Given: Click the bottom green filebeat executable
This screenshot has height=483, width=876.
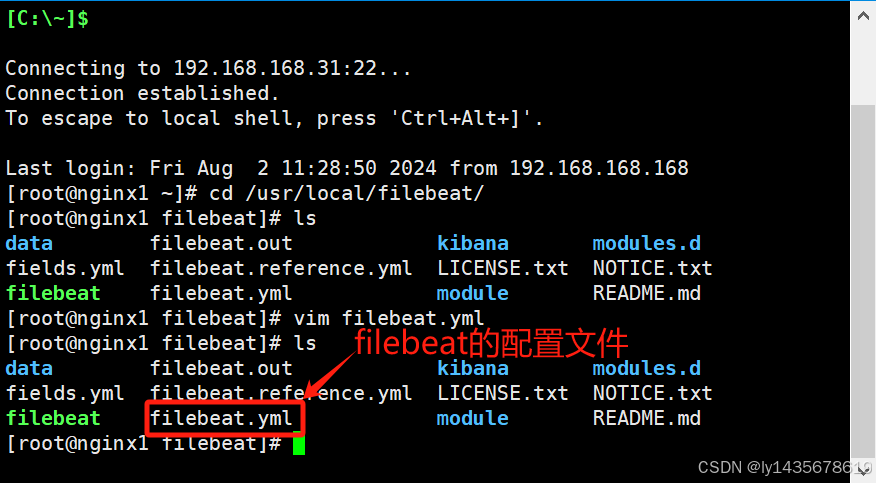Looking at the screenshot, I should tap(53, 418).
